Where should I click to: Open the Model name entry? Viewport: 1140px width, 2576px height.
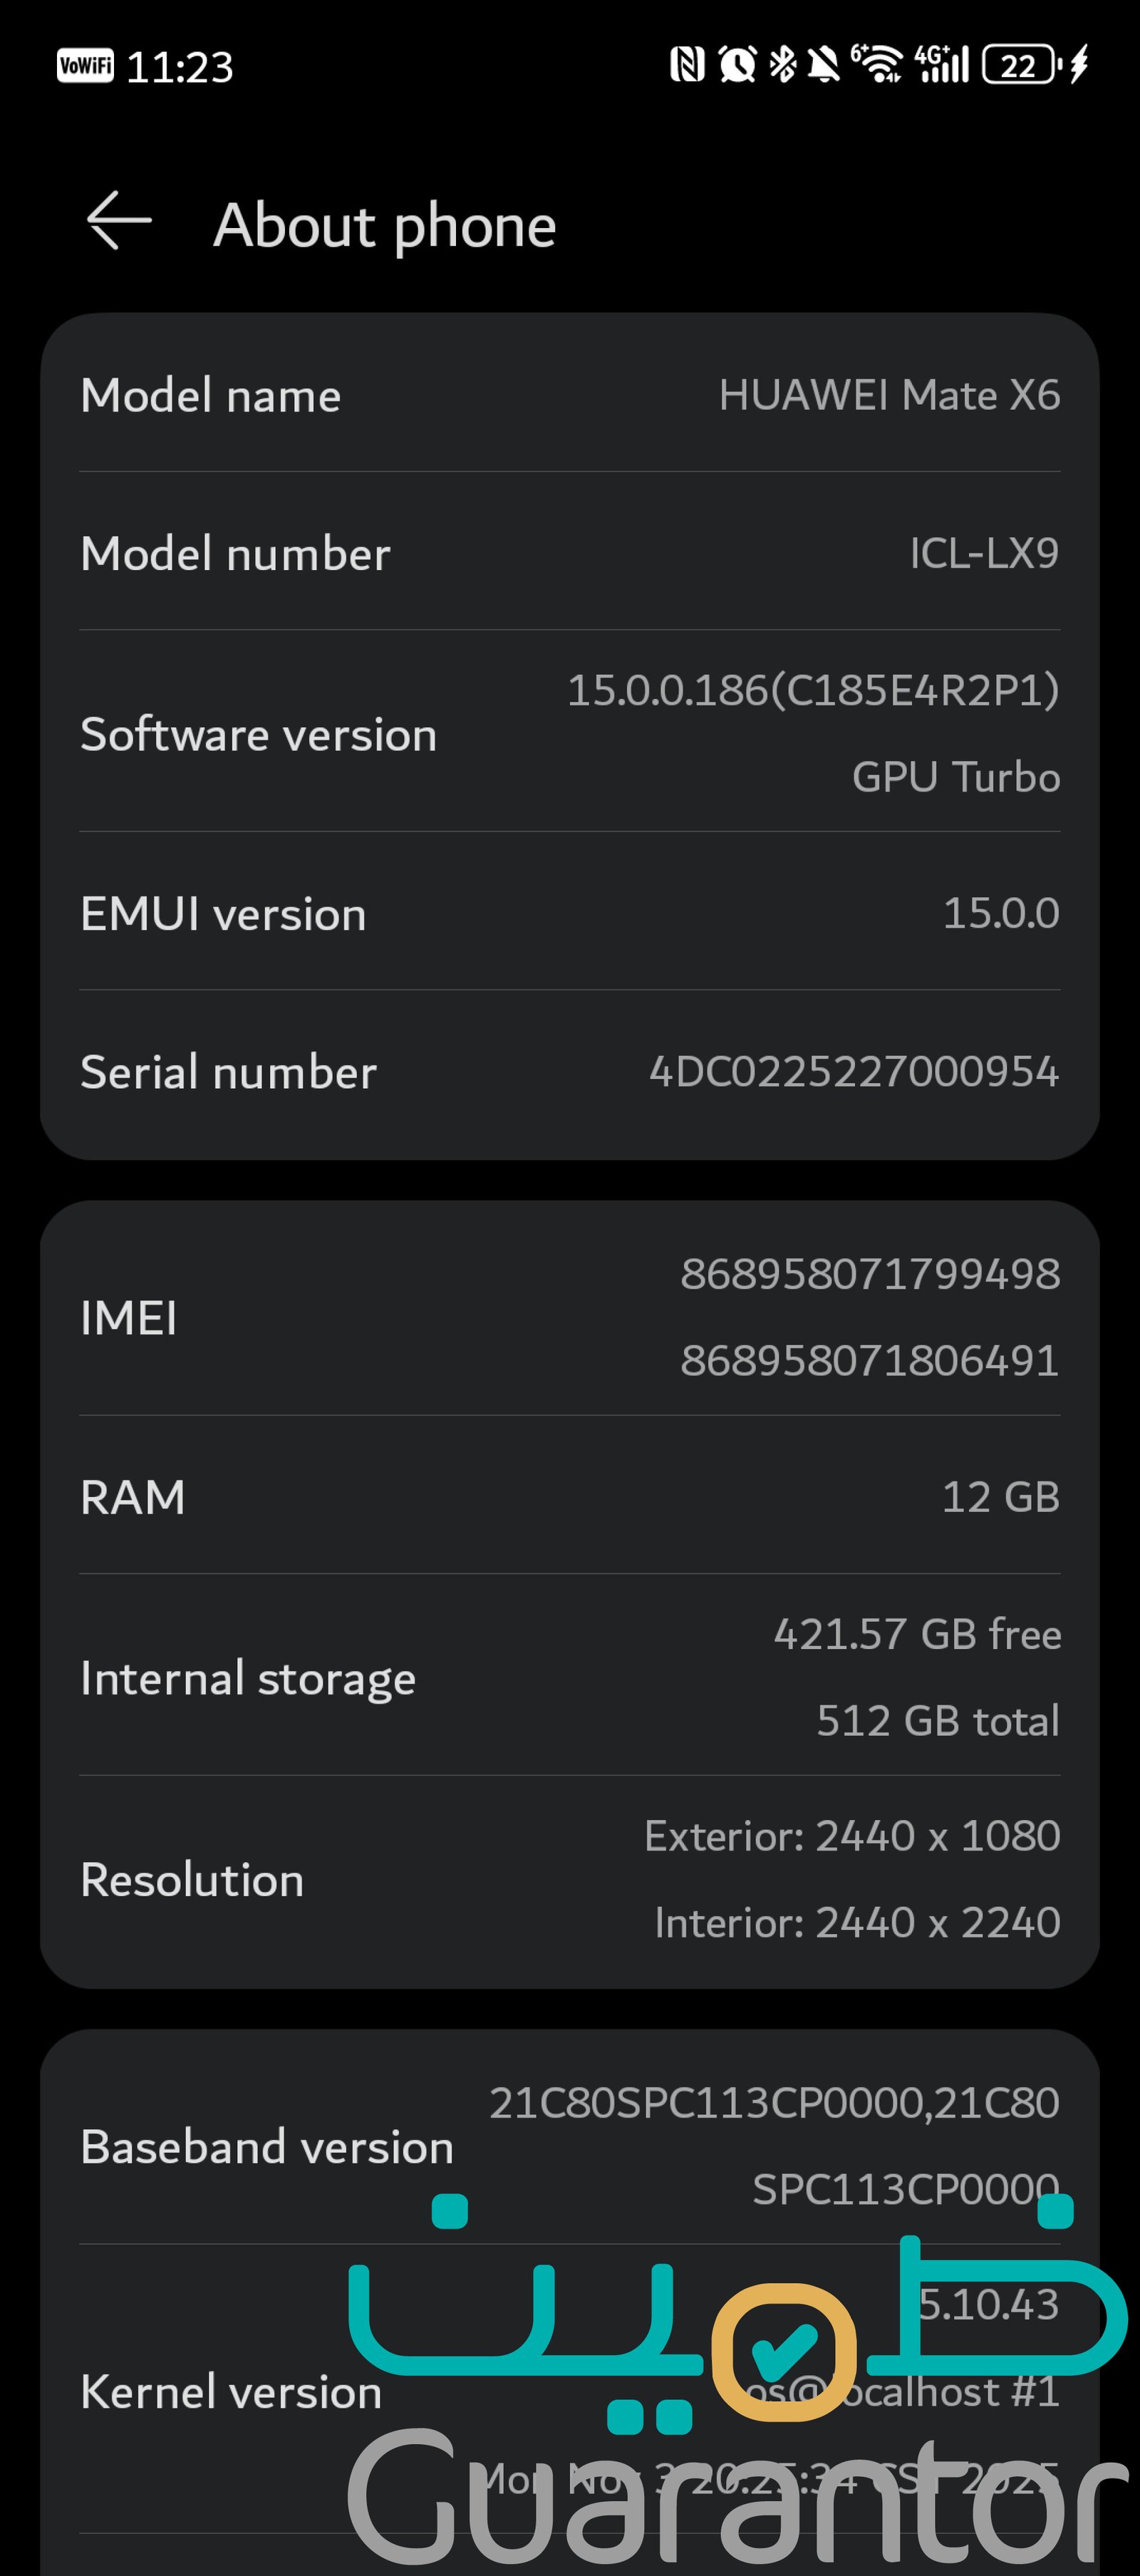(570, 395)
